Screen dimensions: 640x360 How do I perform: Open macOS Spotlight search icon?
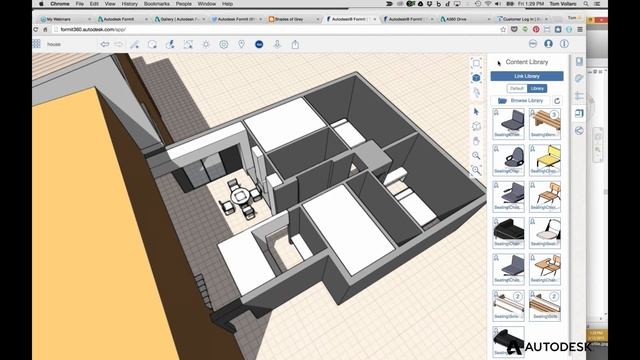[586, 4]
